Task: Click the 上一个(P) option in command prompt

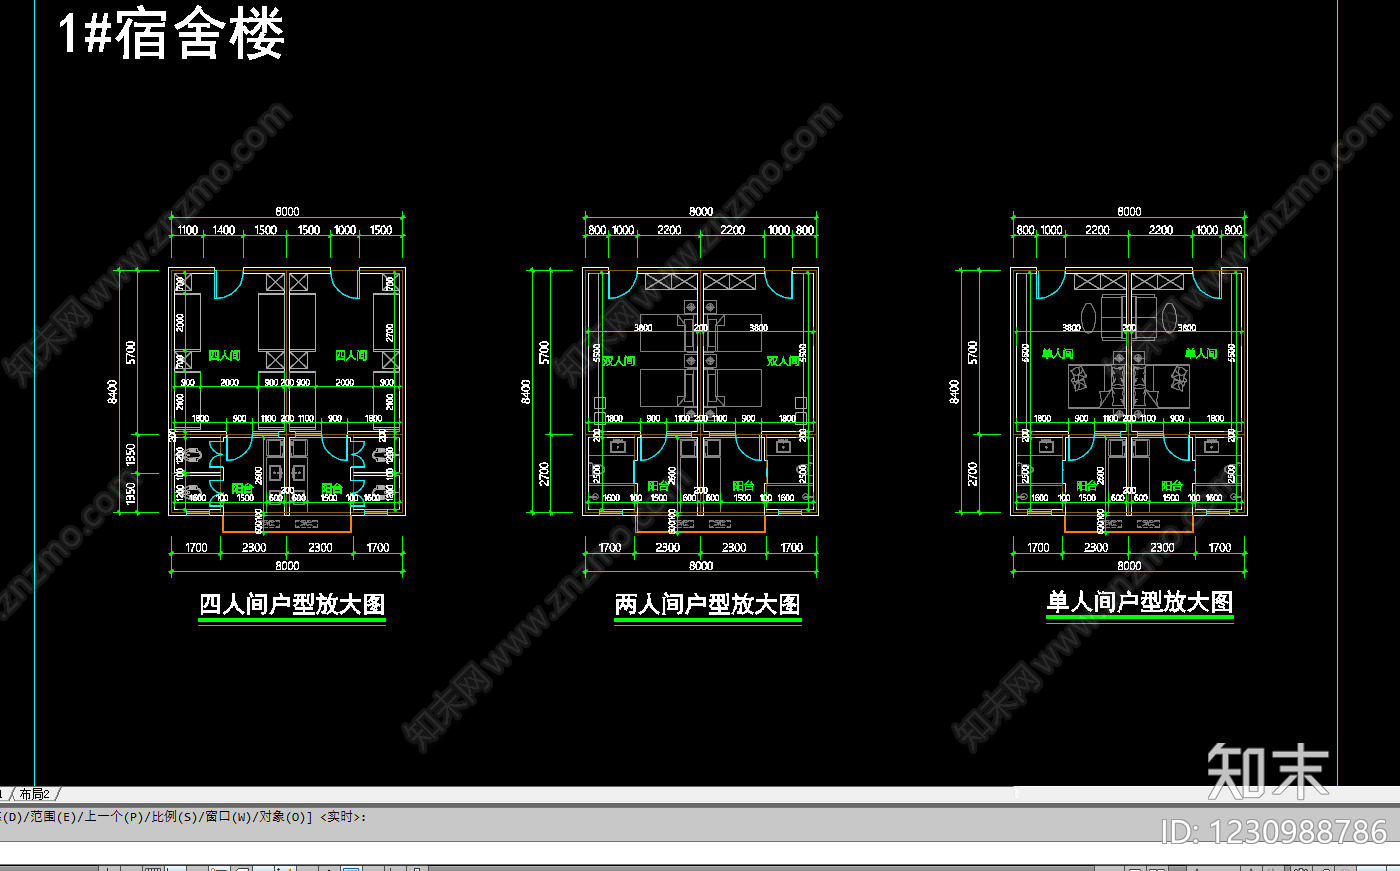Action: 114,817
